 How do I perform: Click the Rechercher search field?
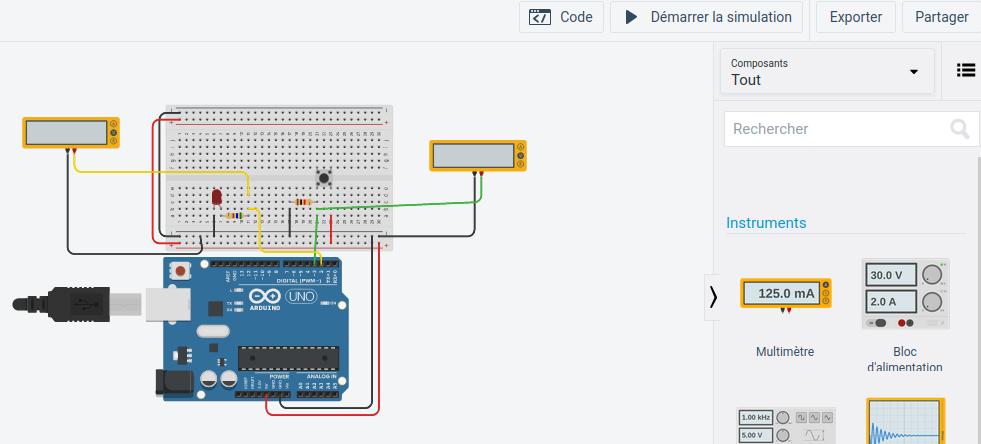836,129
